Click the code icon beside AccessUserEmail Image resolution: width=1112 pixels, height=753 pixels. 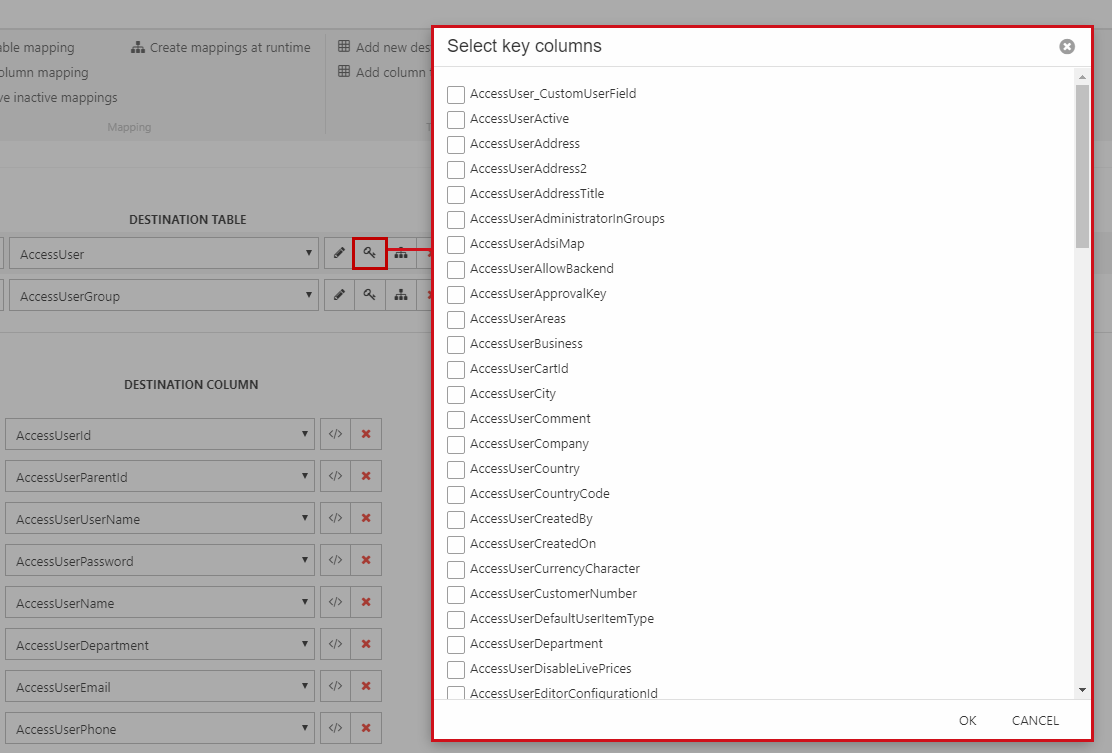336,686
